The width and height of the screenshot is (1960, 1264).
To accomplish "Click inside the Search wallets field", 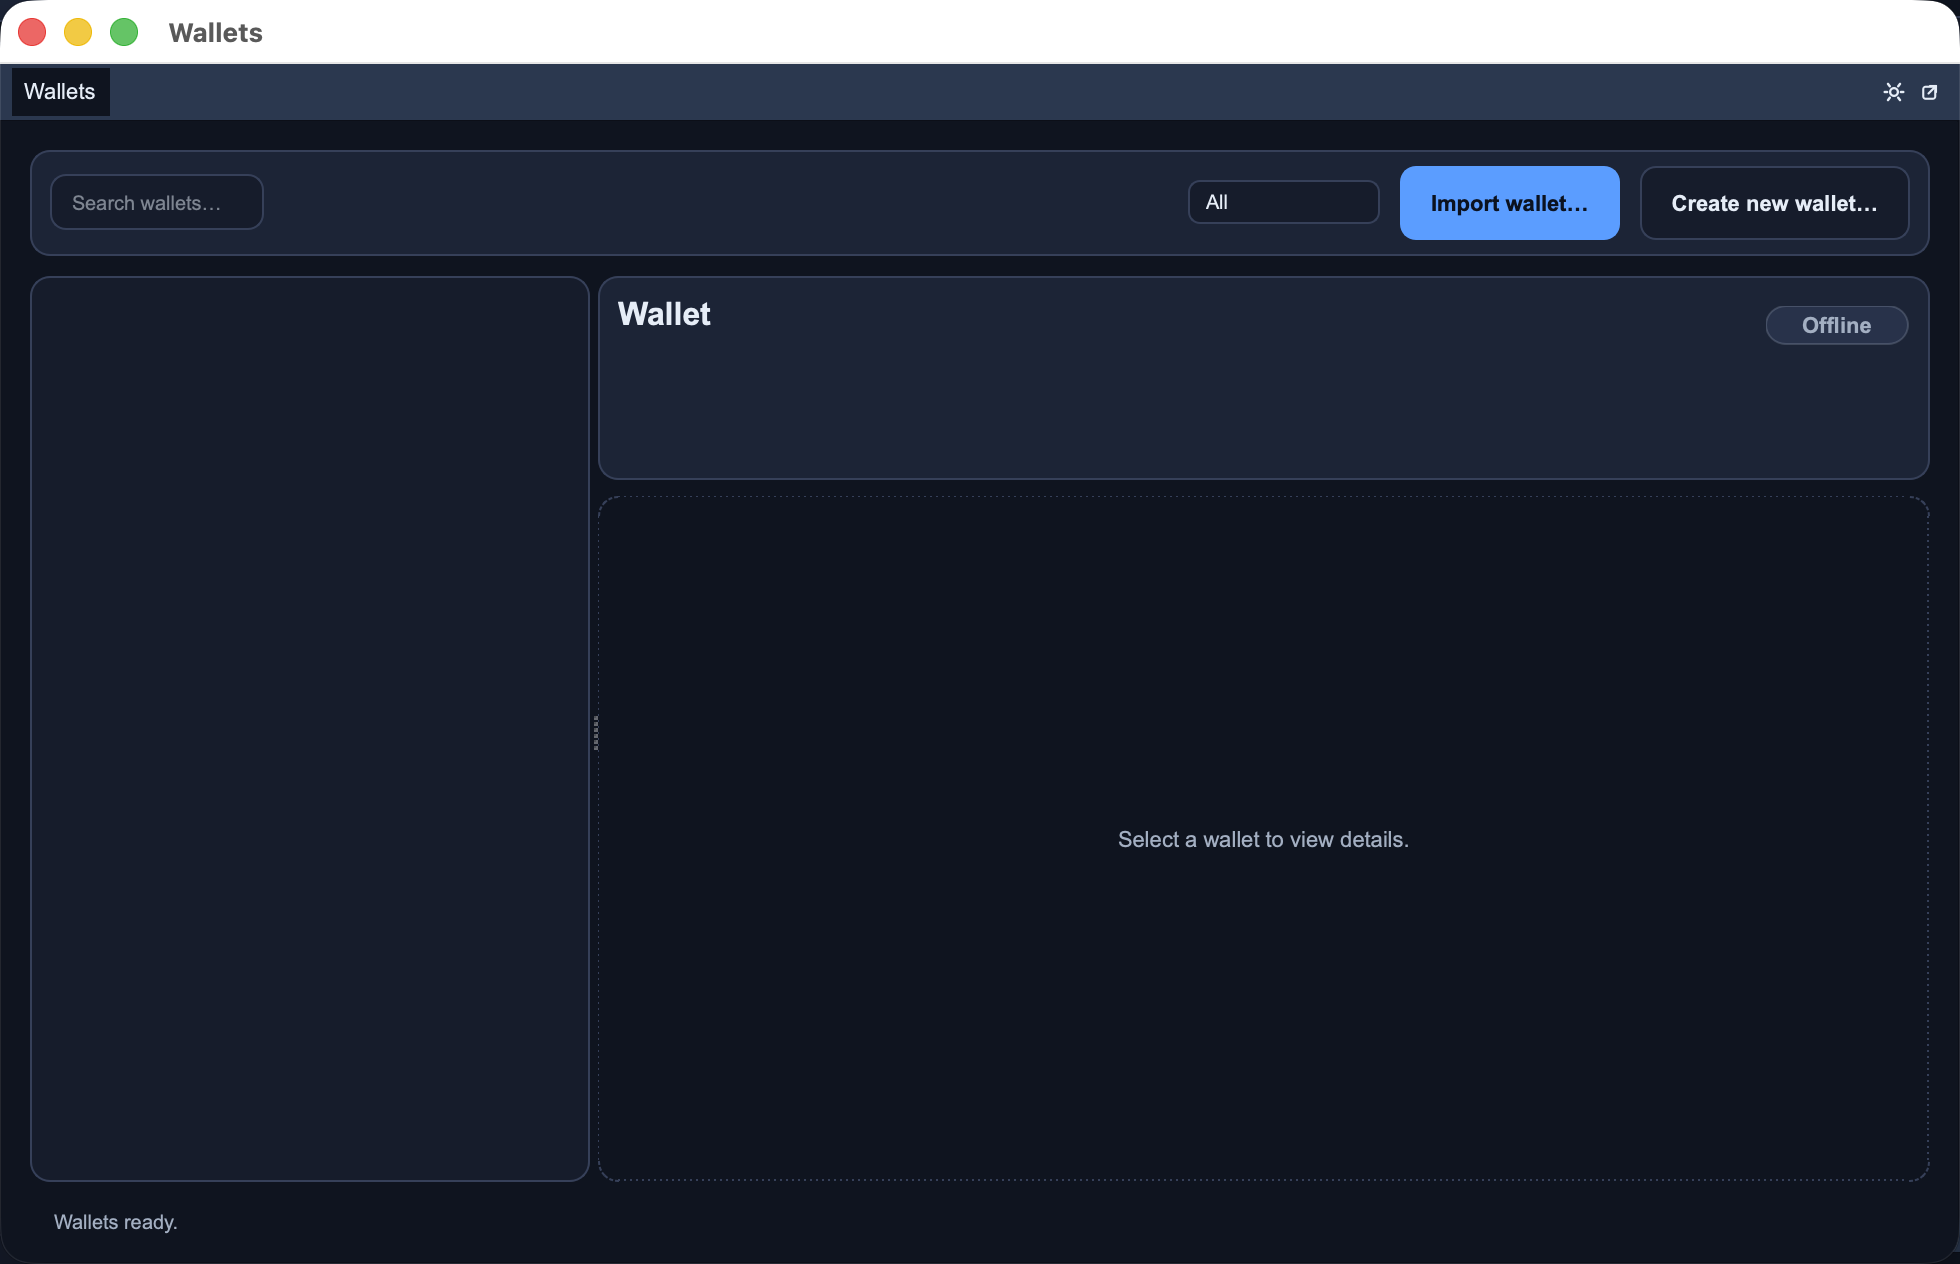I will click(x=156, y=201).
